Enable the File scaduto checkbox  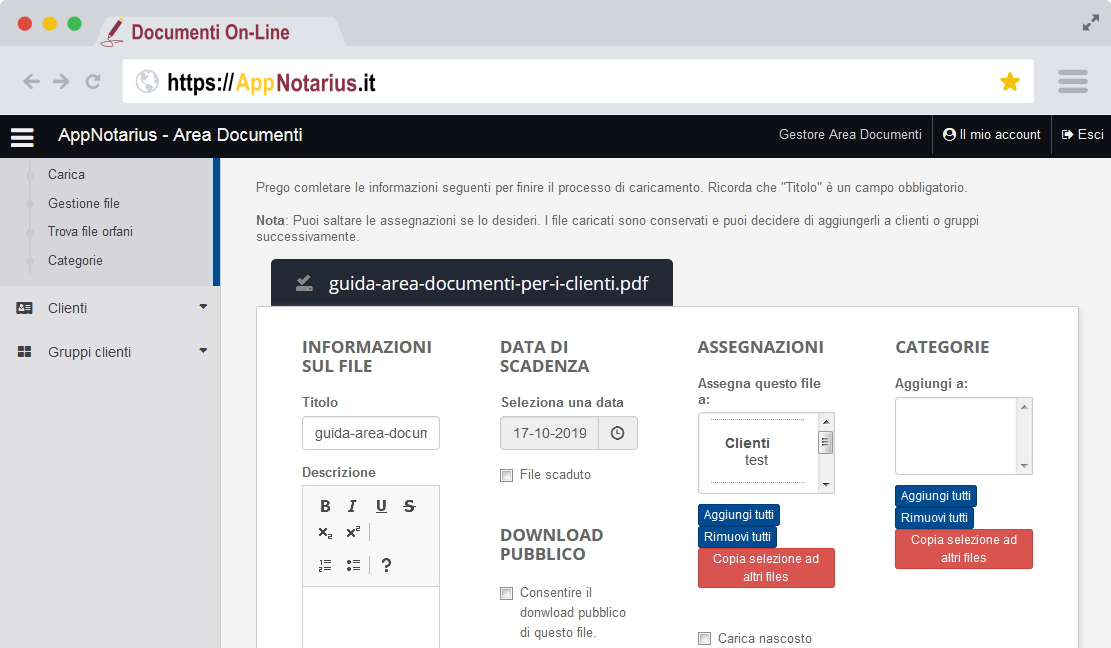(x=507, y=475)
